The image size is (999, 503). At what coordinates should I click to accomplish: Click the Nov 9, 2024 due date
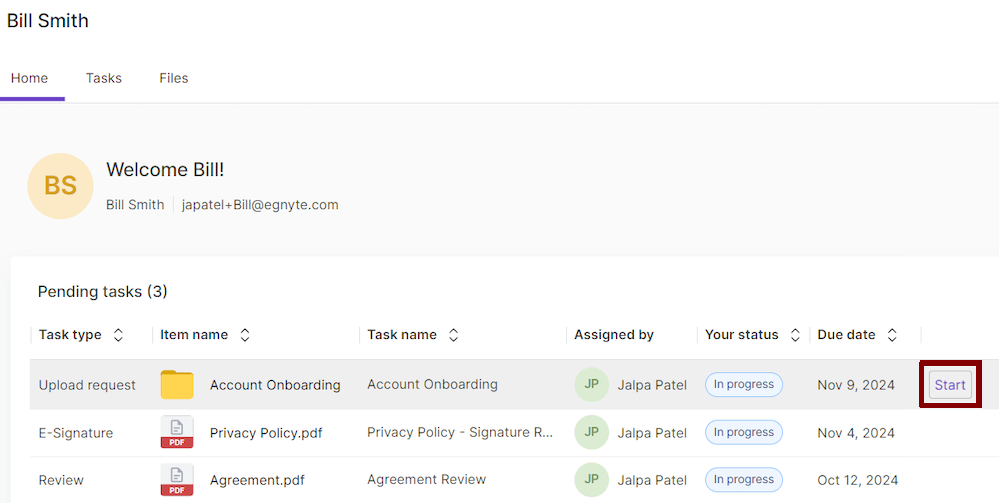point(856,385)
